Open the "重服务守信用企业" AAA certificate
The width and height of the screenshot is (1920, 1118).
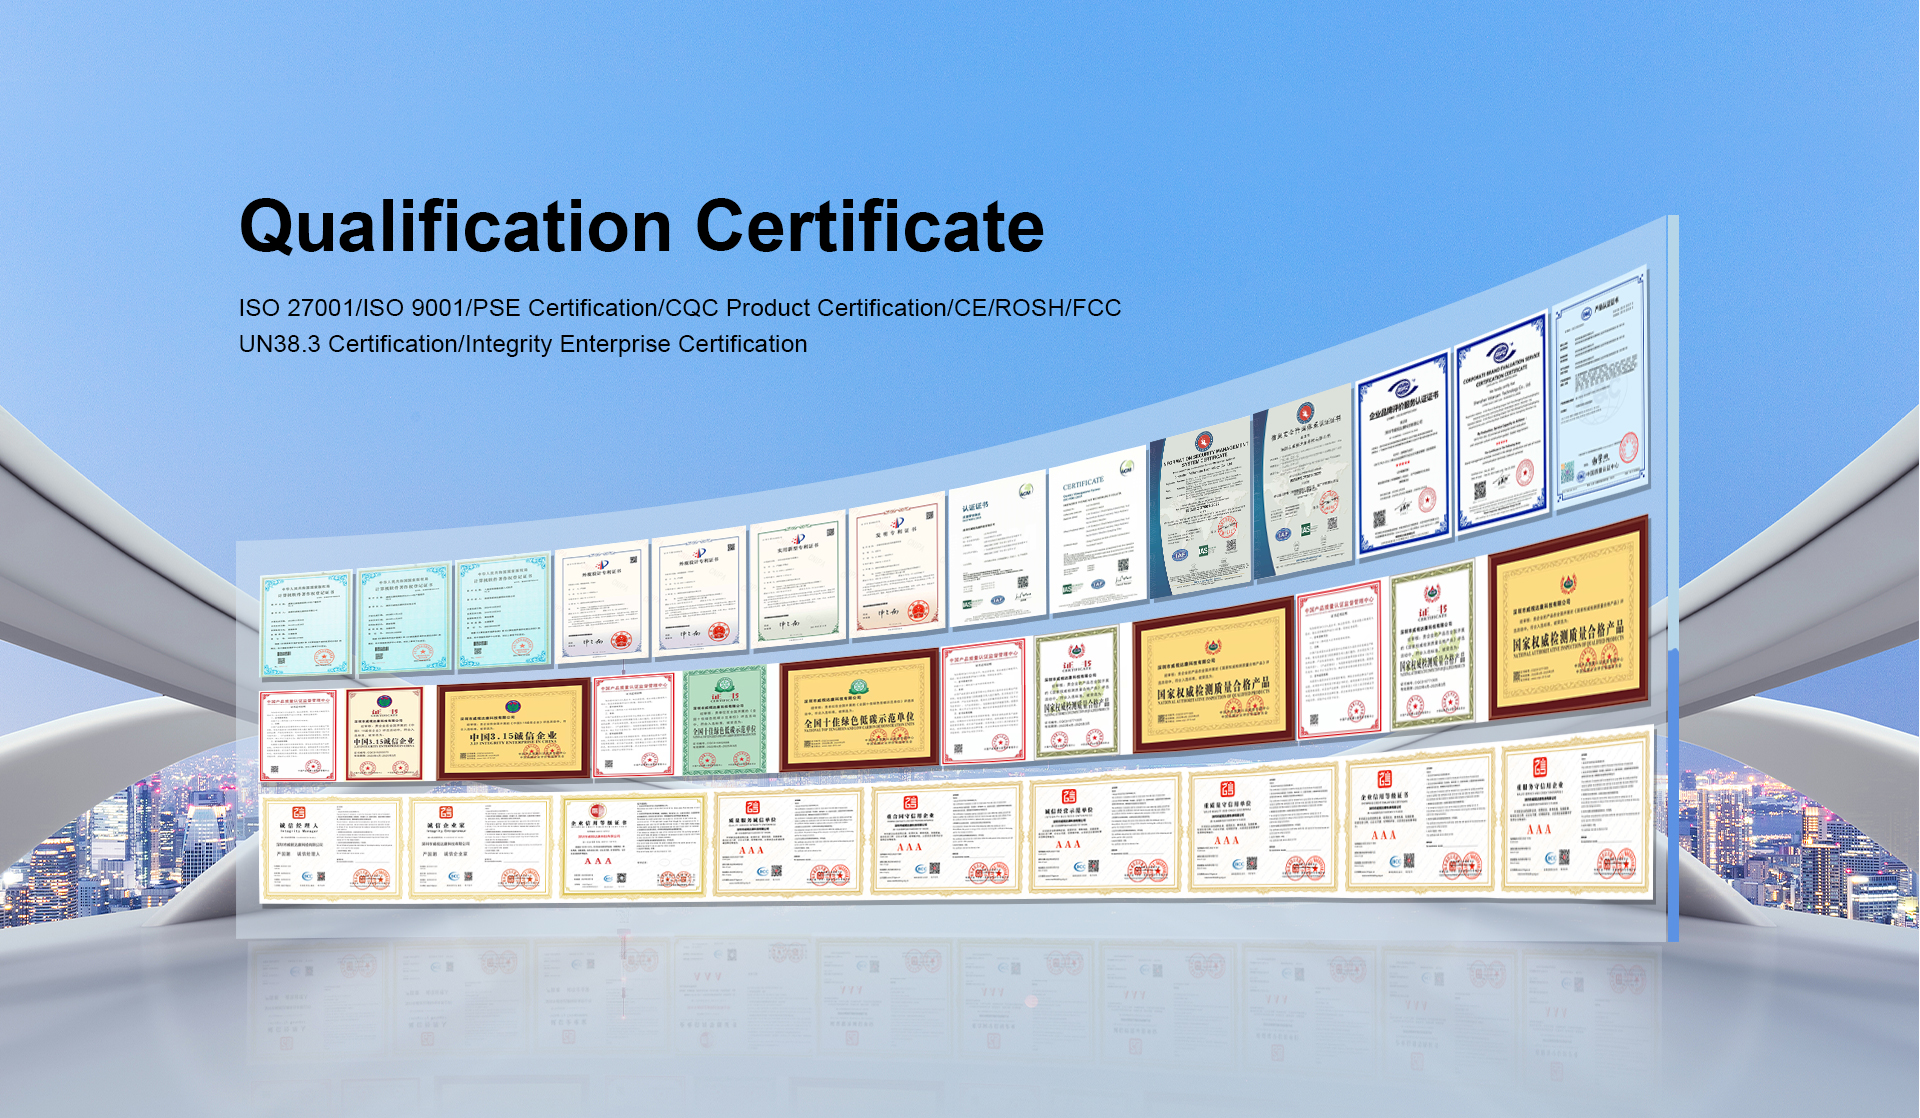[1576, 814]
